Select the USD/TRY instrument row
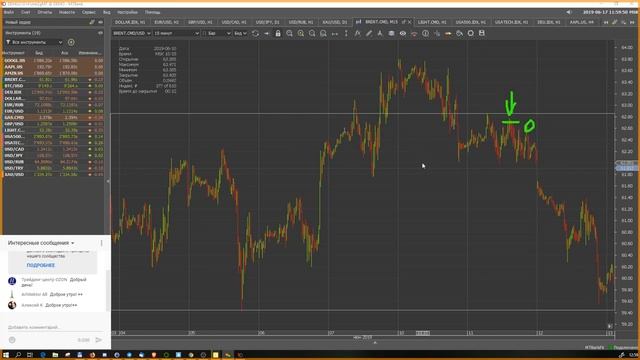The height and width of the screenshot is (360, 640). (53, 168)
